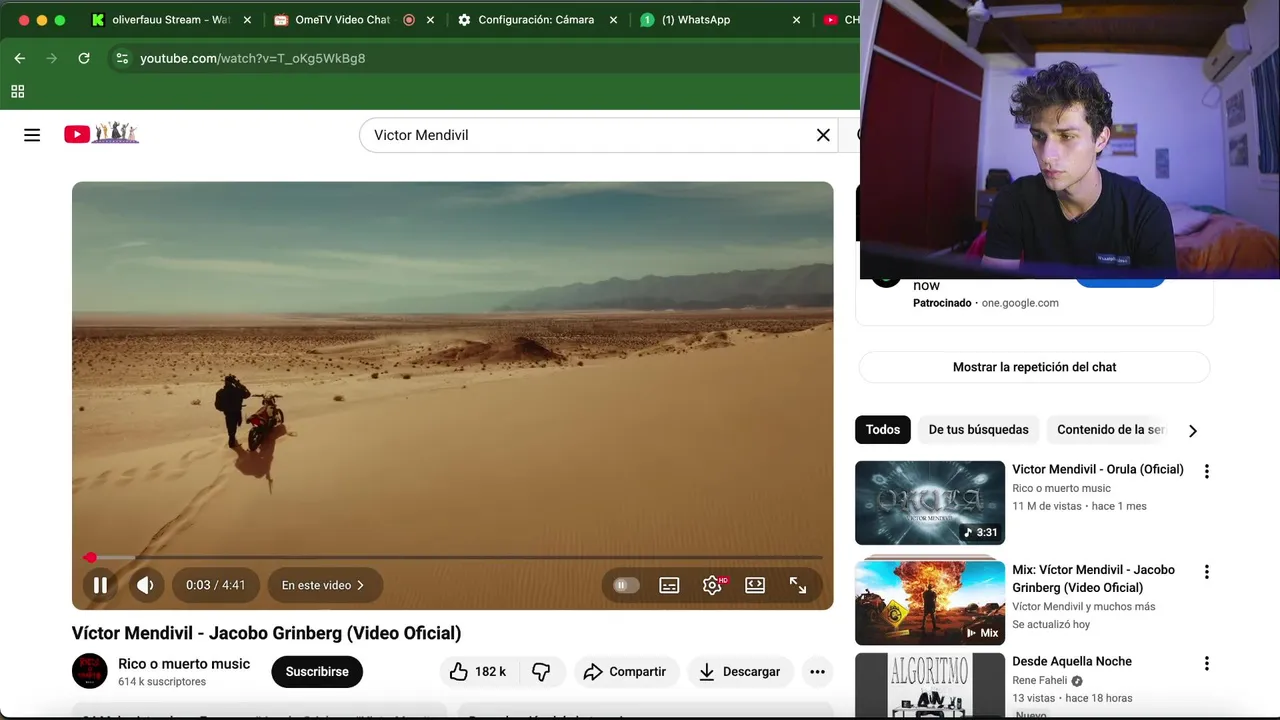Image resolution: width=1280 pixels, height=720 pixels.
Task: Open sponsored one.google.com ad link
Action: click(1020, 303)
